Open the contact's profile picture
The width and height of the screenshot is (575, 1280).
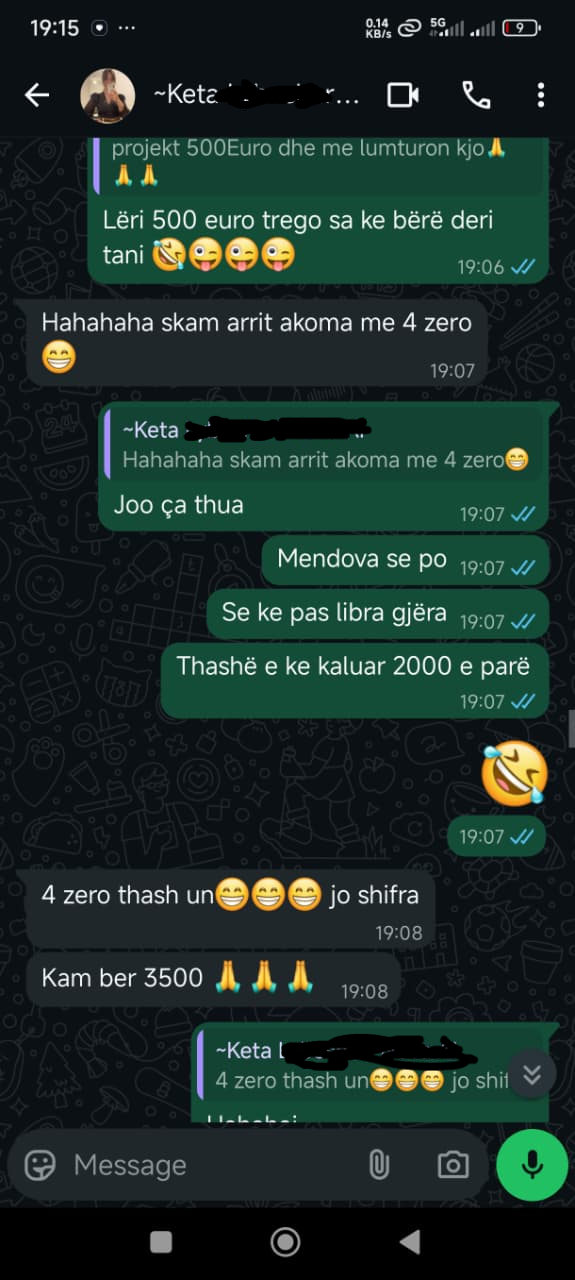tap(107, 95)
